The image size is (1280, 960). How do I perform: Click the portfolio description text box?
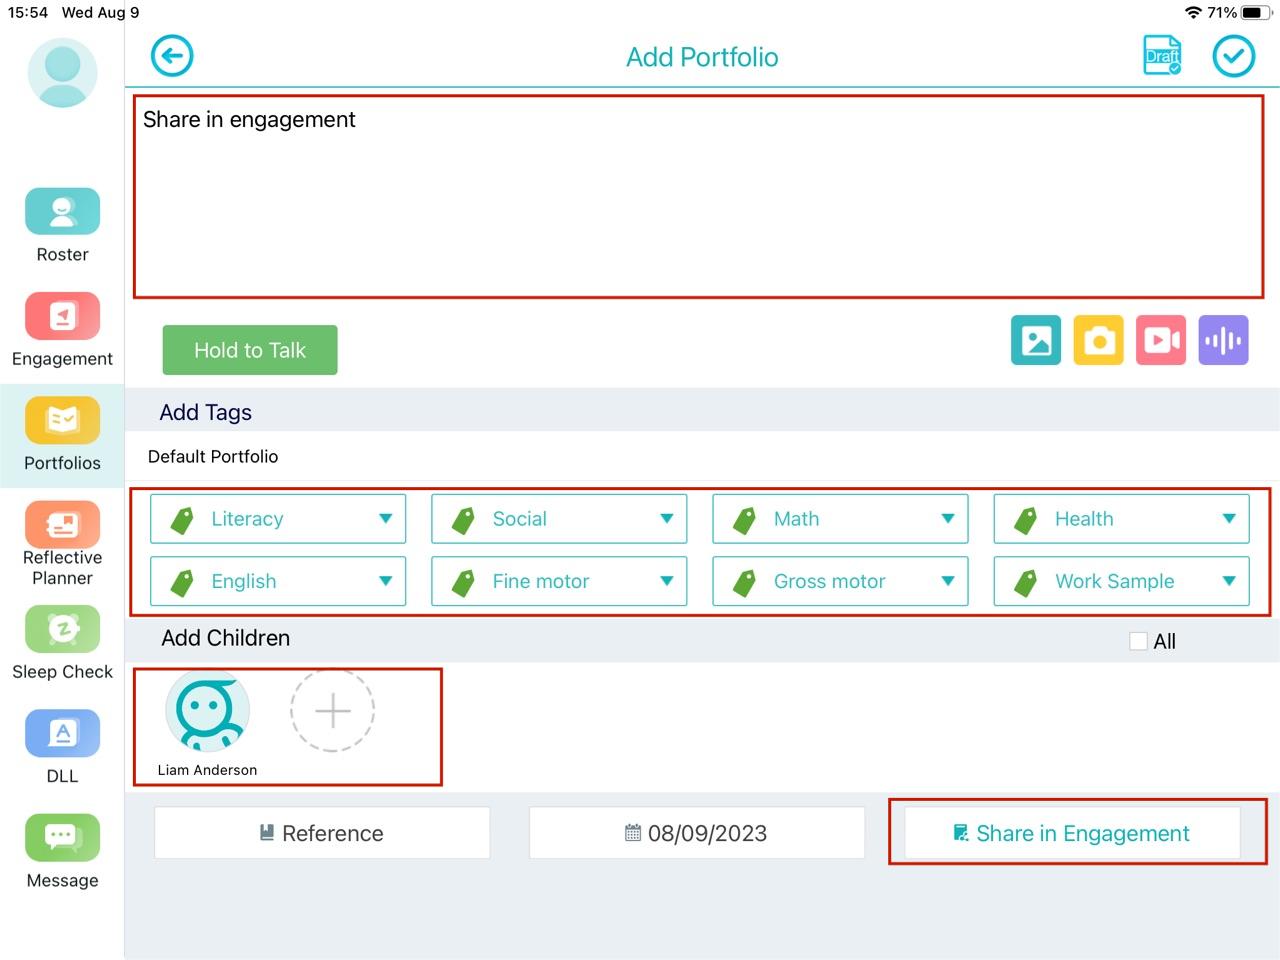pyautogui.click(x=698, y=197)
